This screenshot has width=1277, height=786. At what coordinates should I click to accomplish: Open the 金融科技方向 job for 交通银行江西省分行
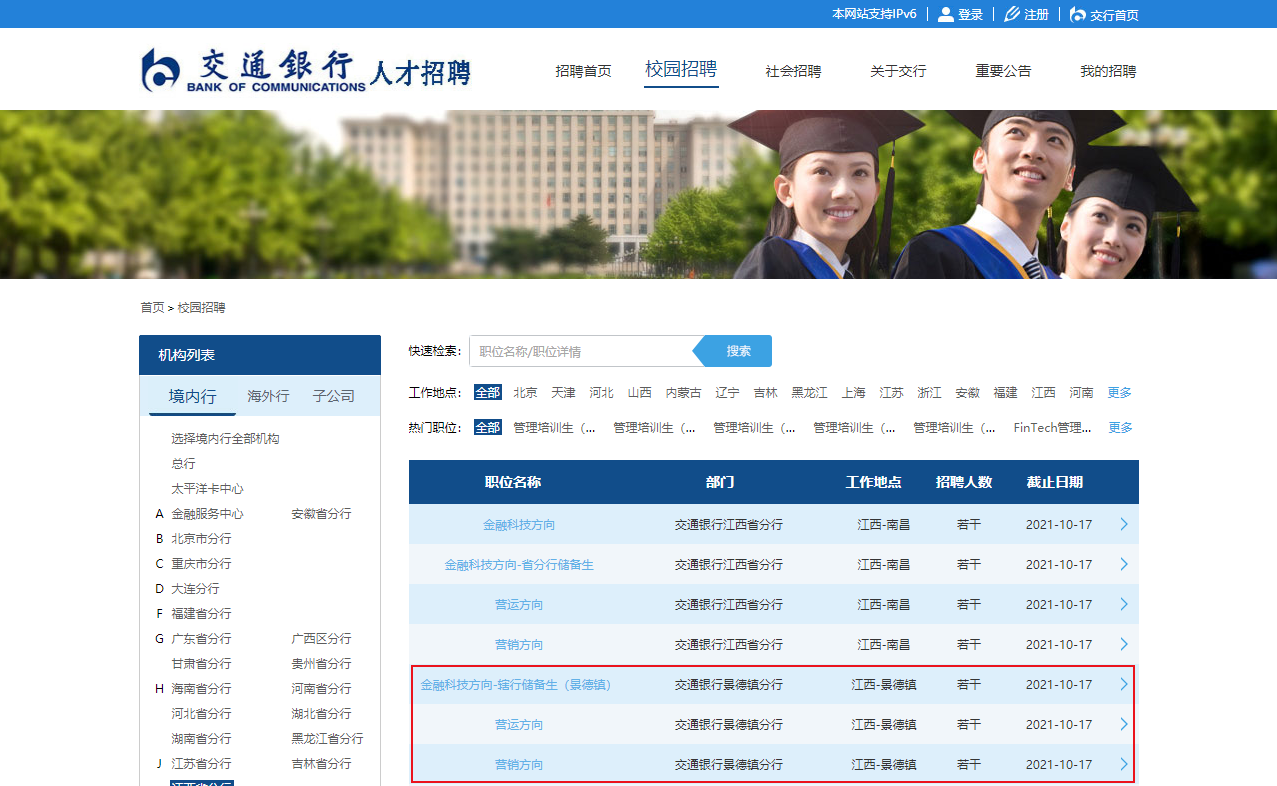519,524
